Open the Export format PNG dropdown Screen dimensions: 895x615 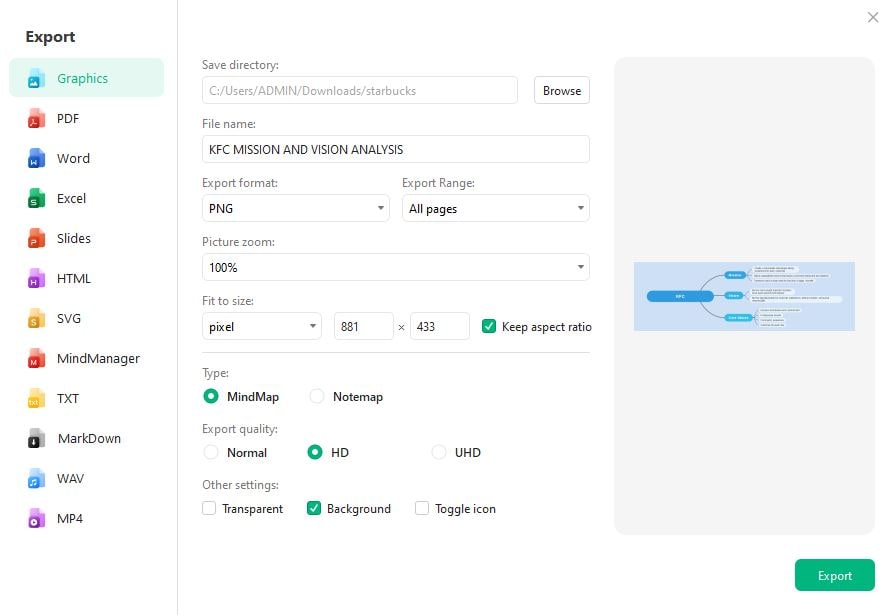(296, 208)
